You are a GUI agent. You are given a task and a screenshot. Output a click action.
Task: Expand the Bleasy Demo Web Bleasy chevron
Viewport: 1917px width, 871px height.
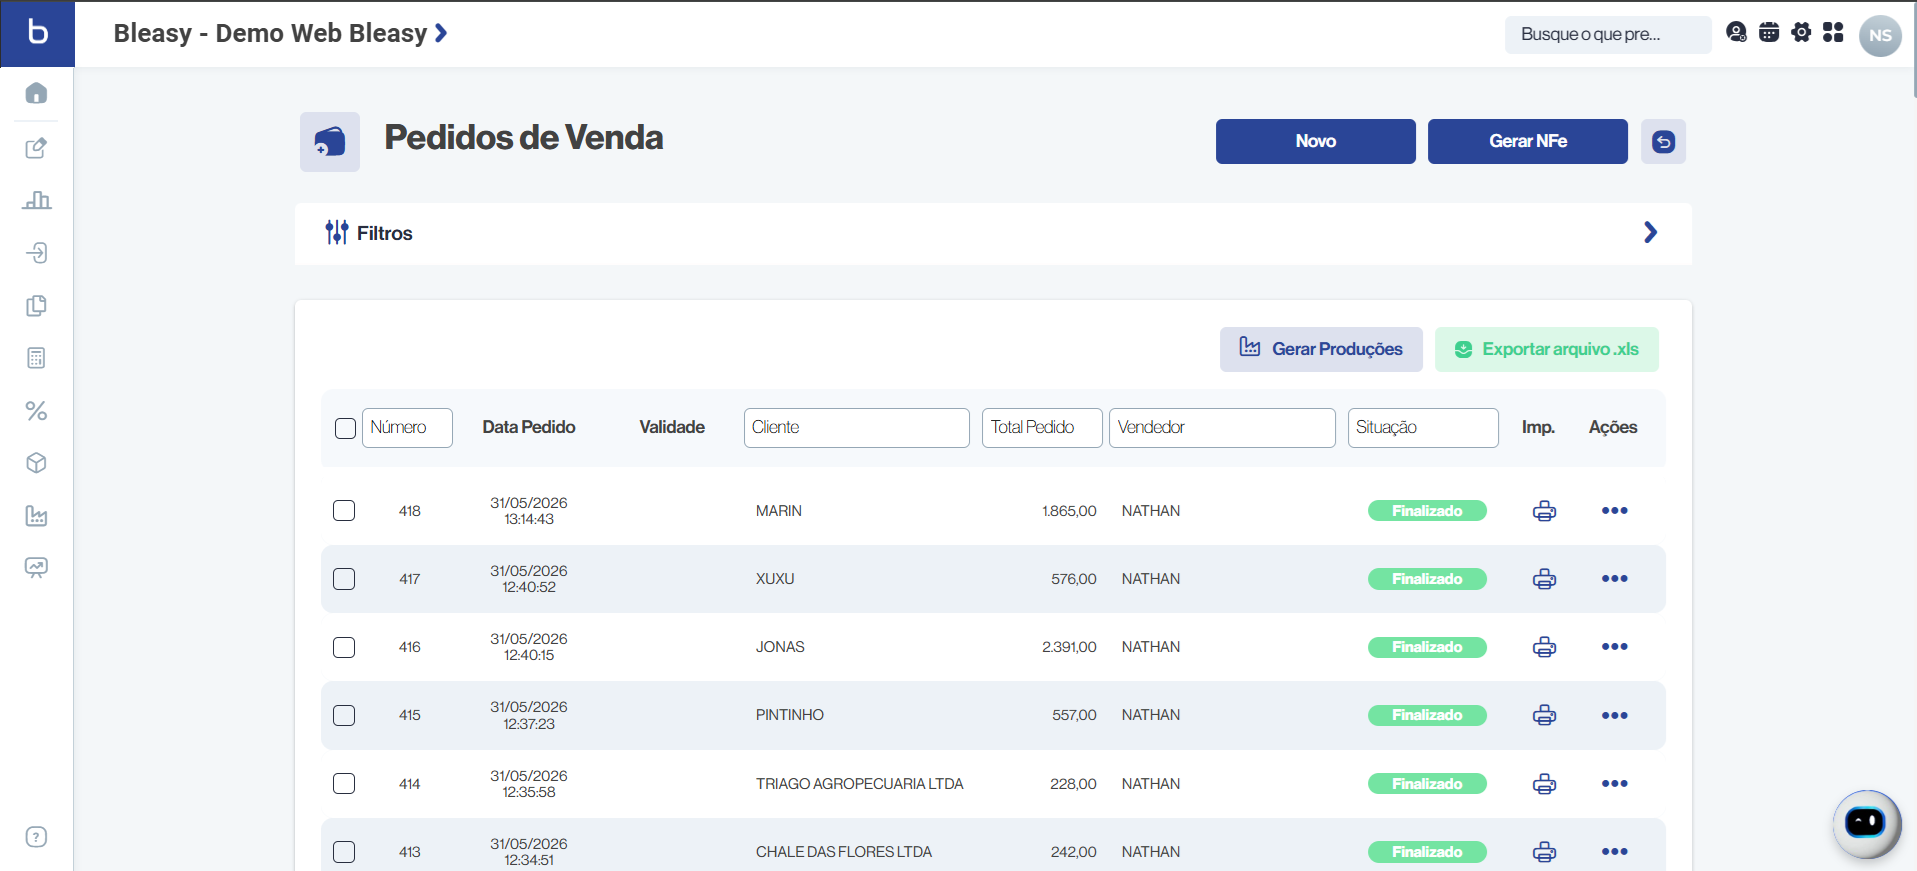click(441, 33)
